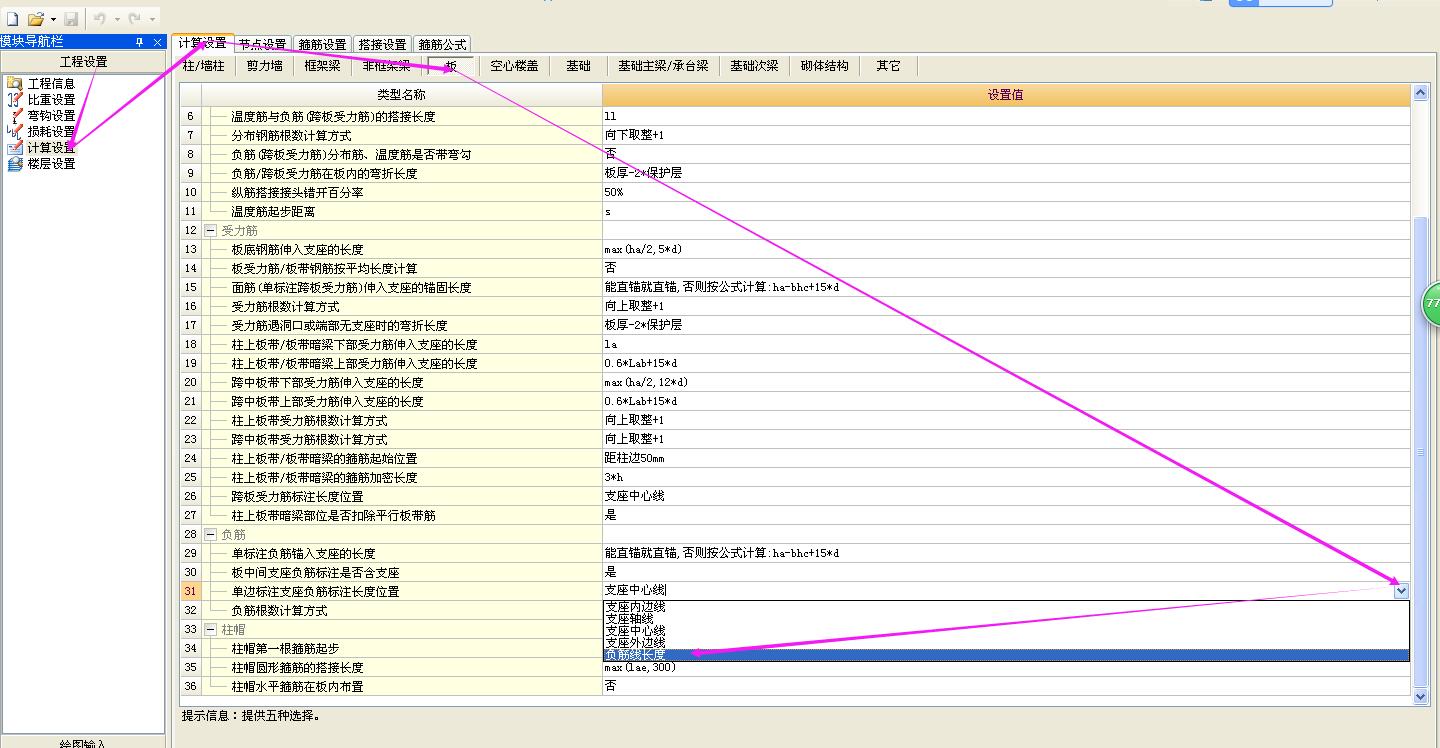
Task: Pin the 模块导航栏 panel
Action: pos(139,42)
